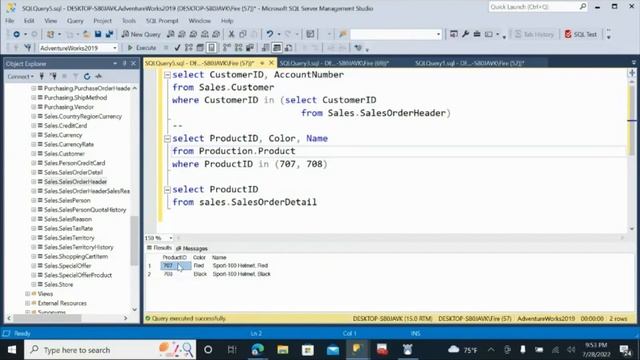The width and height of the screenshot is (640, 360).
Task: Click the New Query button
Action: click(141, 34)
